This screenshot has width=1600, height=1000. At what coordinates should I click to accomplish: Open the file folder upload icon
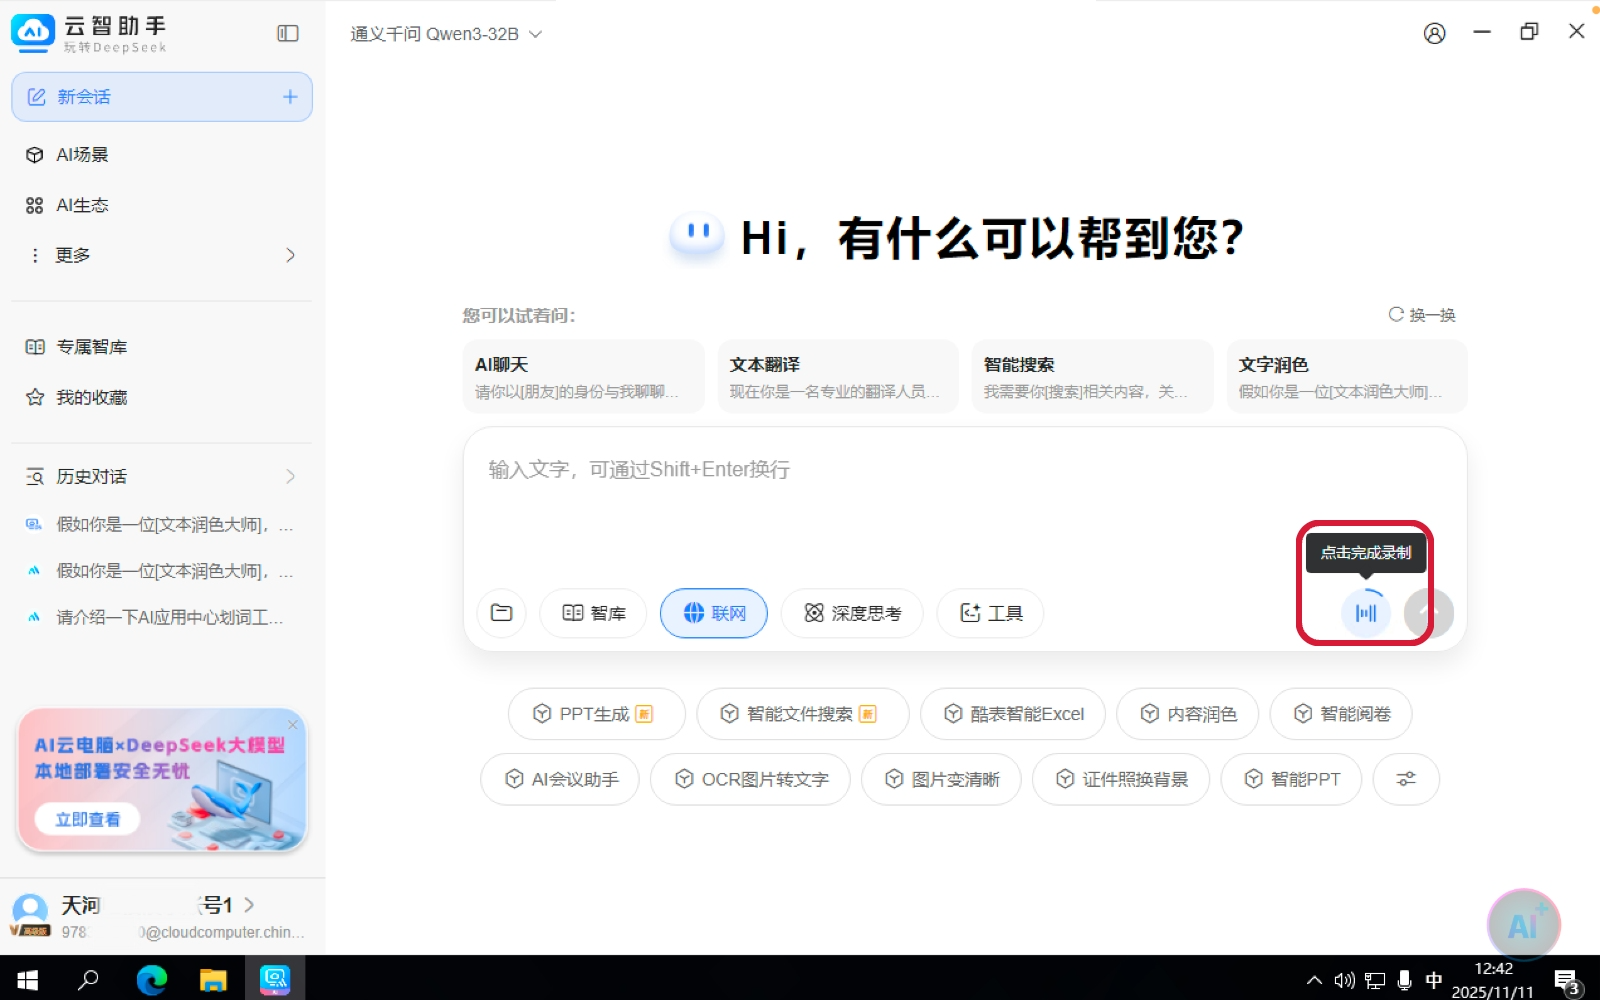coord(502,613)
